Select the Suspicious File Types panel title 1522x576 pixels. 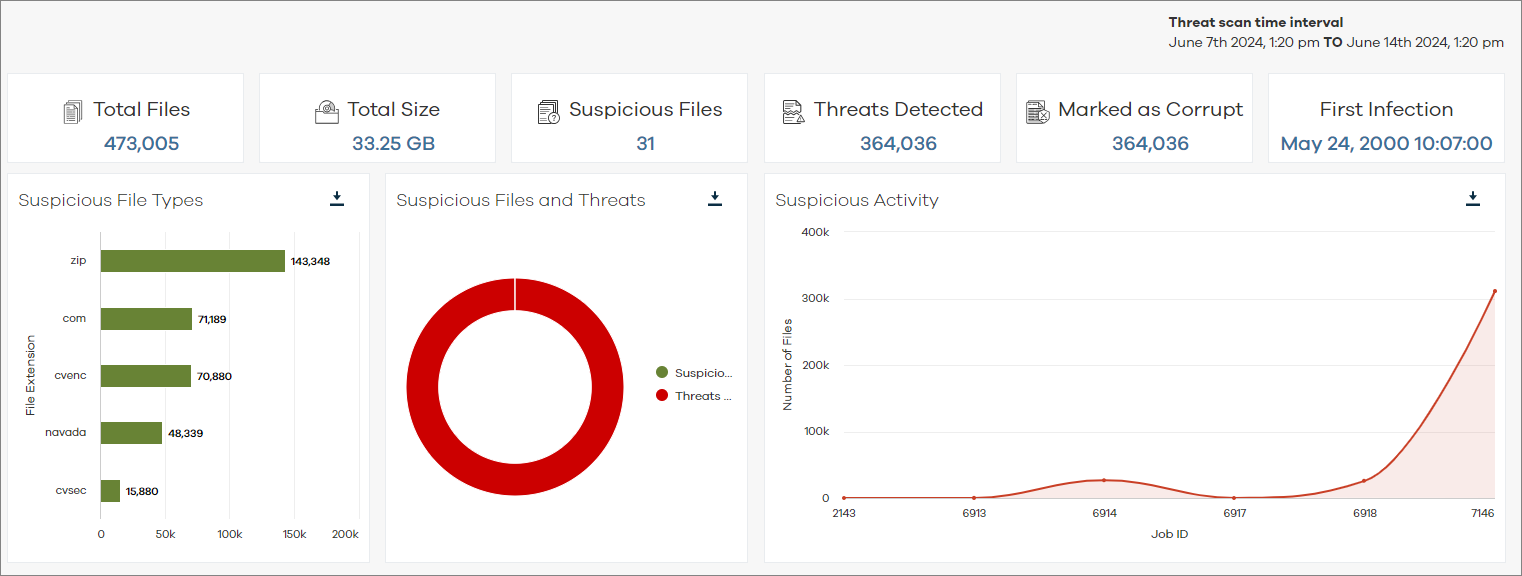(111, 200)
